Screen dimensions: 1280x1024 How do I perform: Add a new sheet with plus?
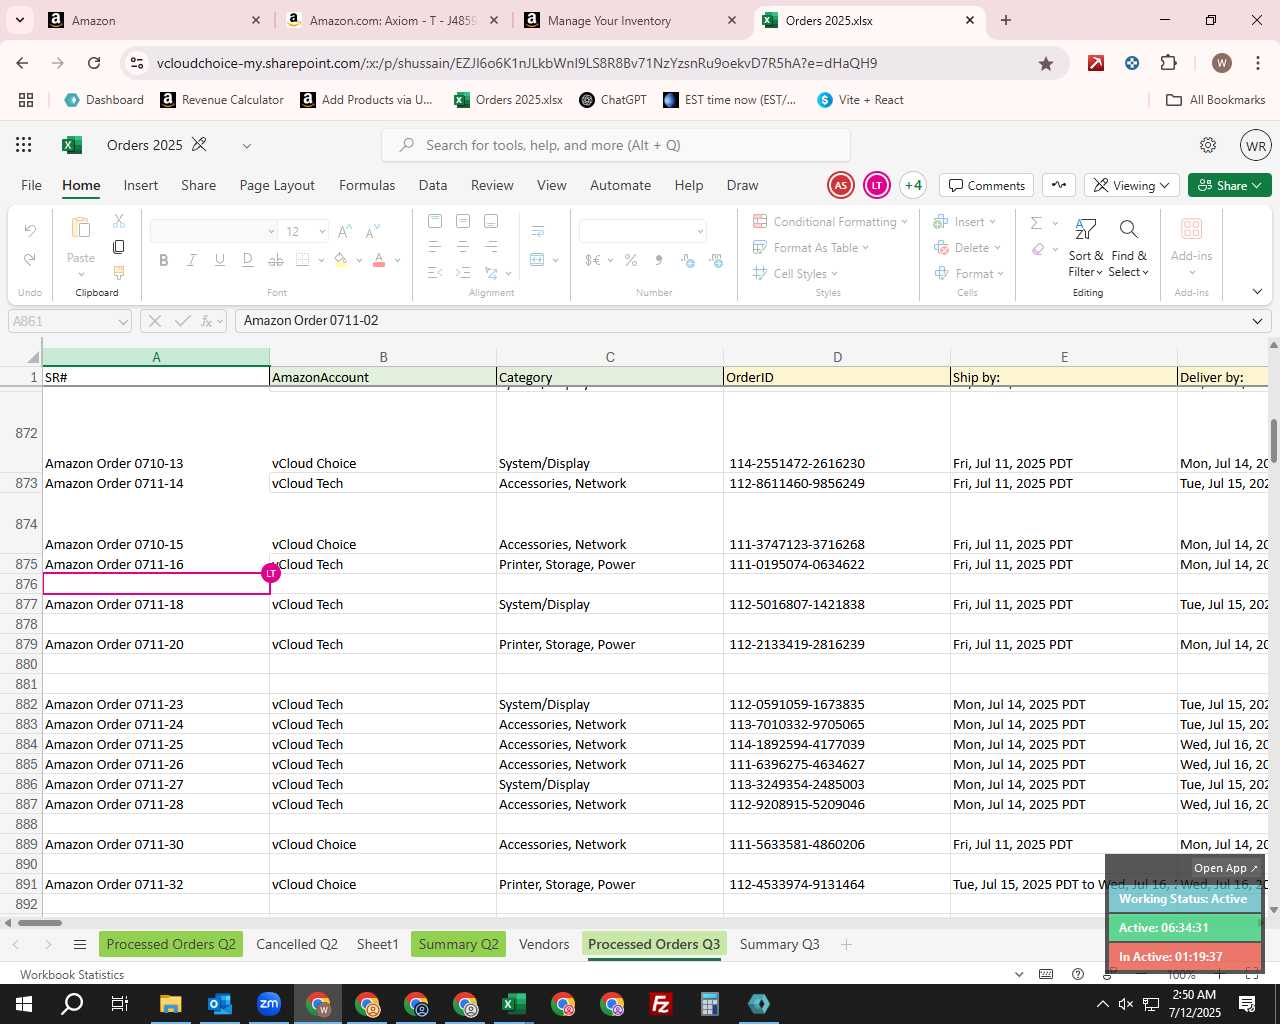tap(846, 944)
